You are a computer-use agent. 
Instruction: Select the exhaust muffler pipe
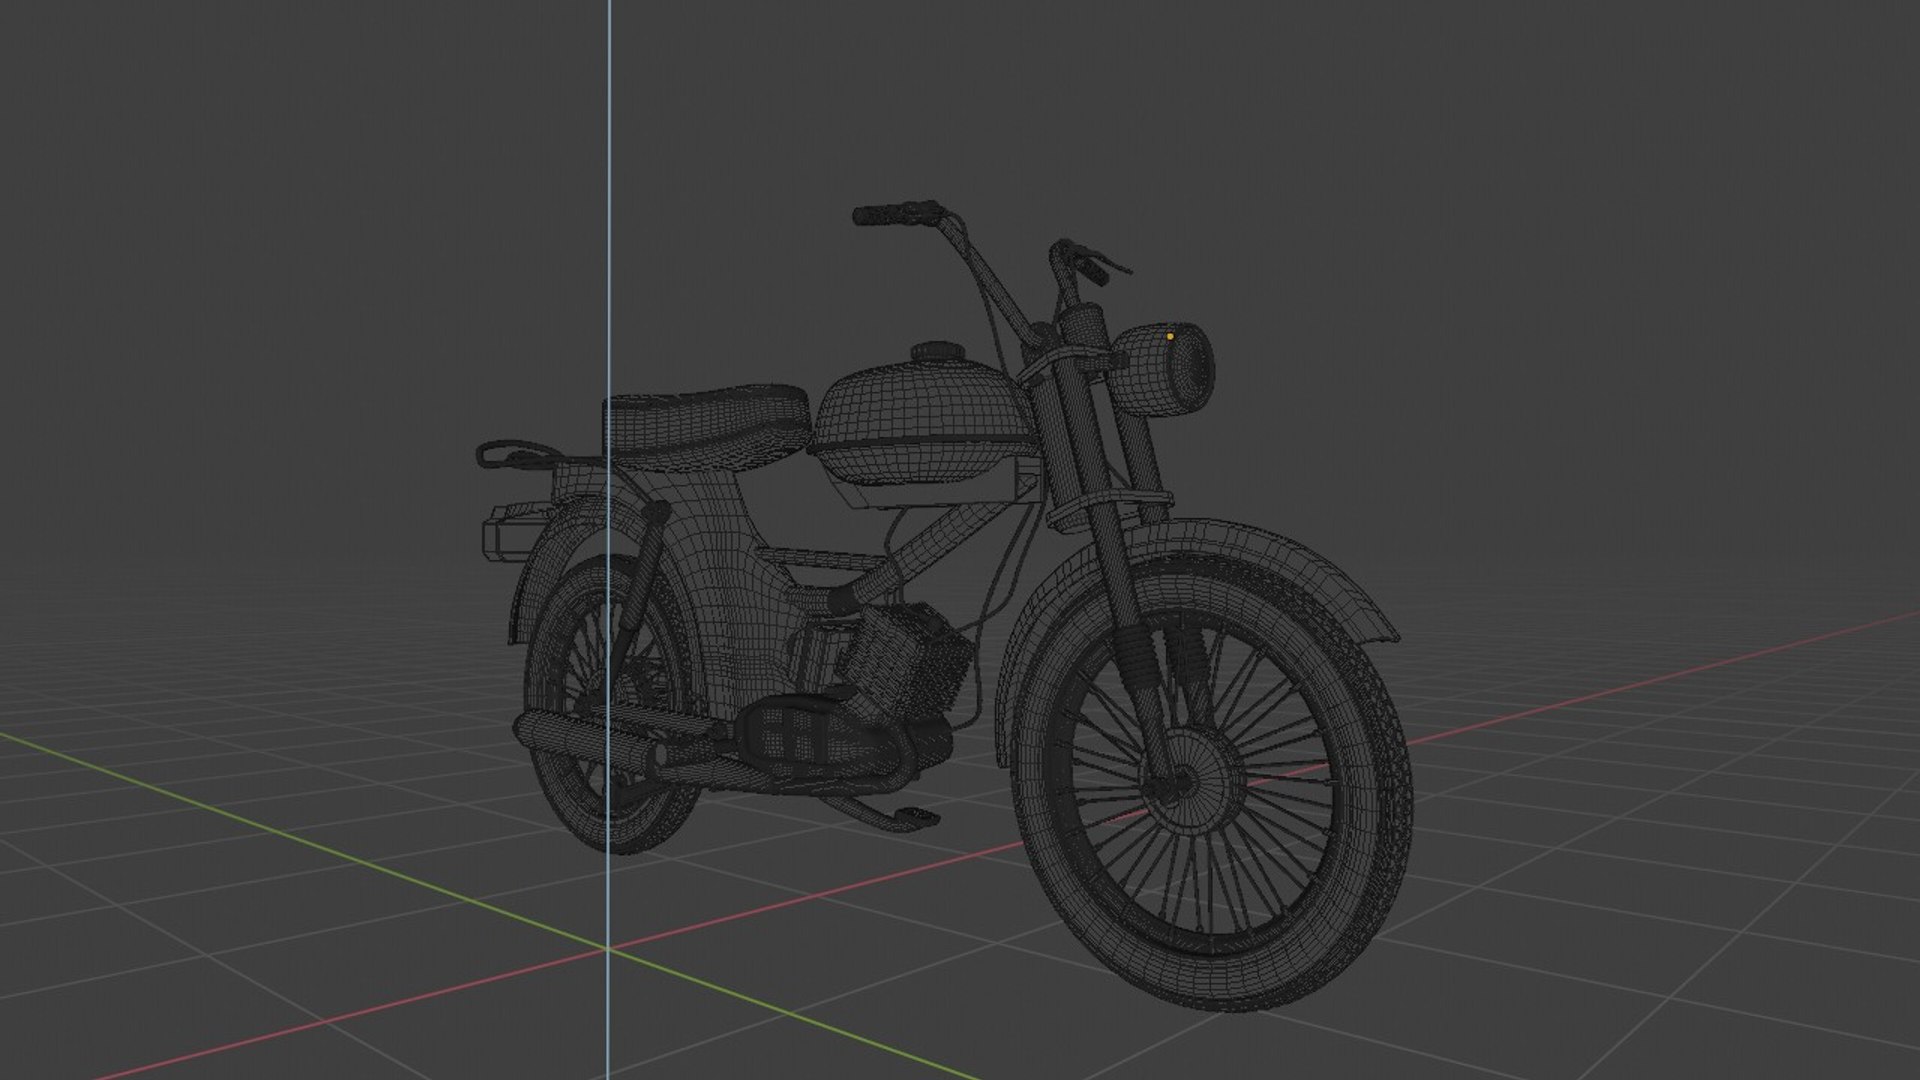pos(590,741)
